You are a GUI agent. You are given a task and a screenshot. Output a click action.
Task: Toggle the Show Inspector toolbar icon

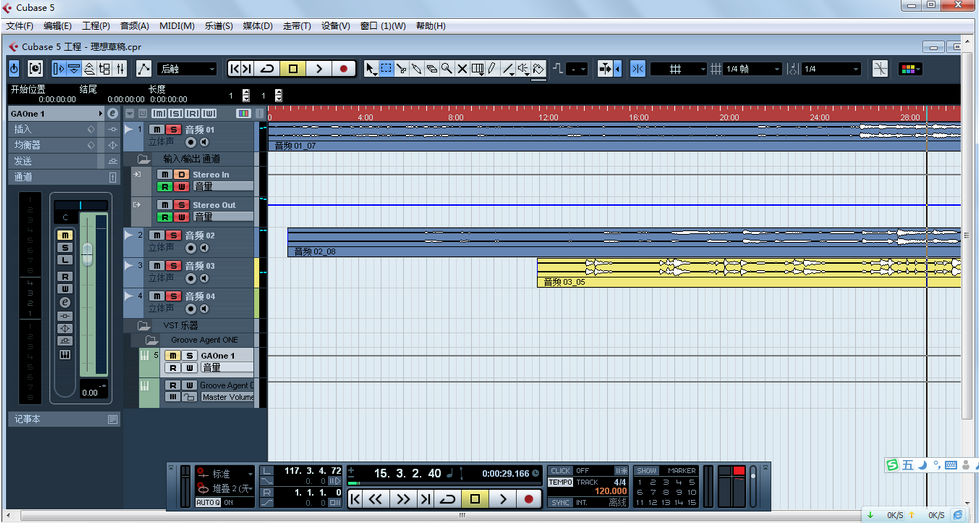(59, 68)
